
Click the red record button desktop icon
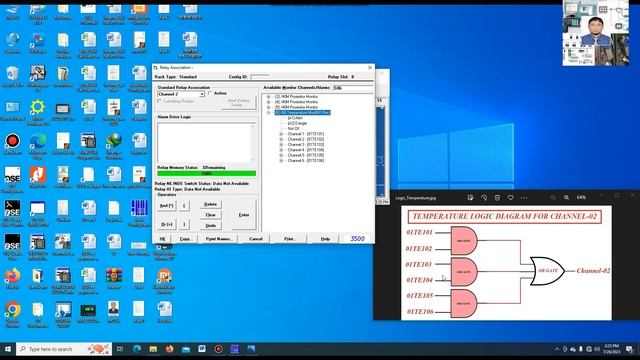point(12,144)
